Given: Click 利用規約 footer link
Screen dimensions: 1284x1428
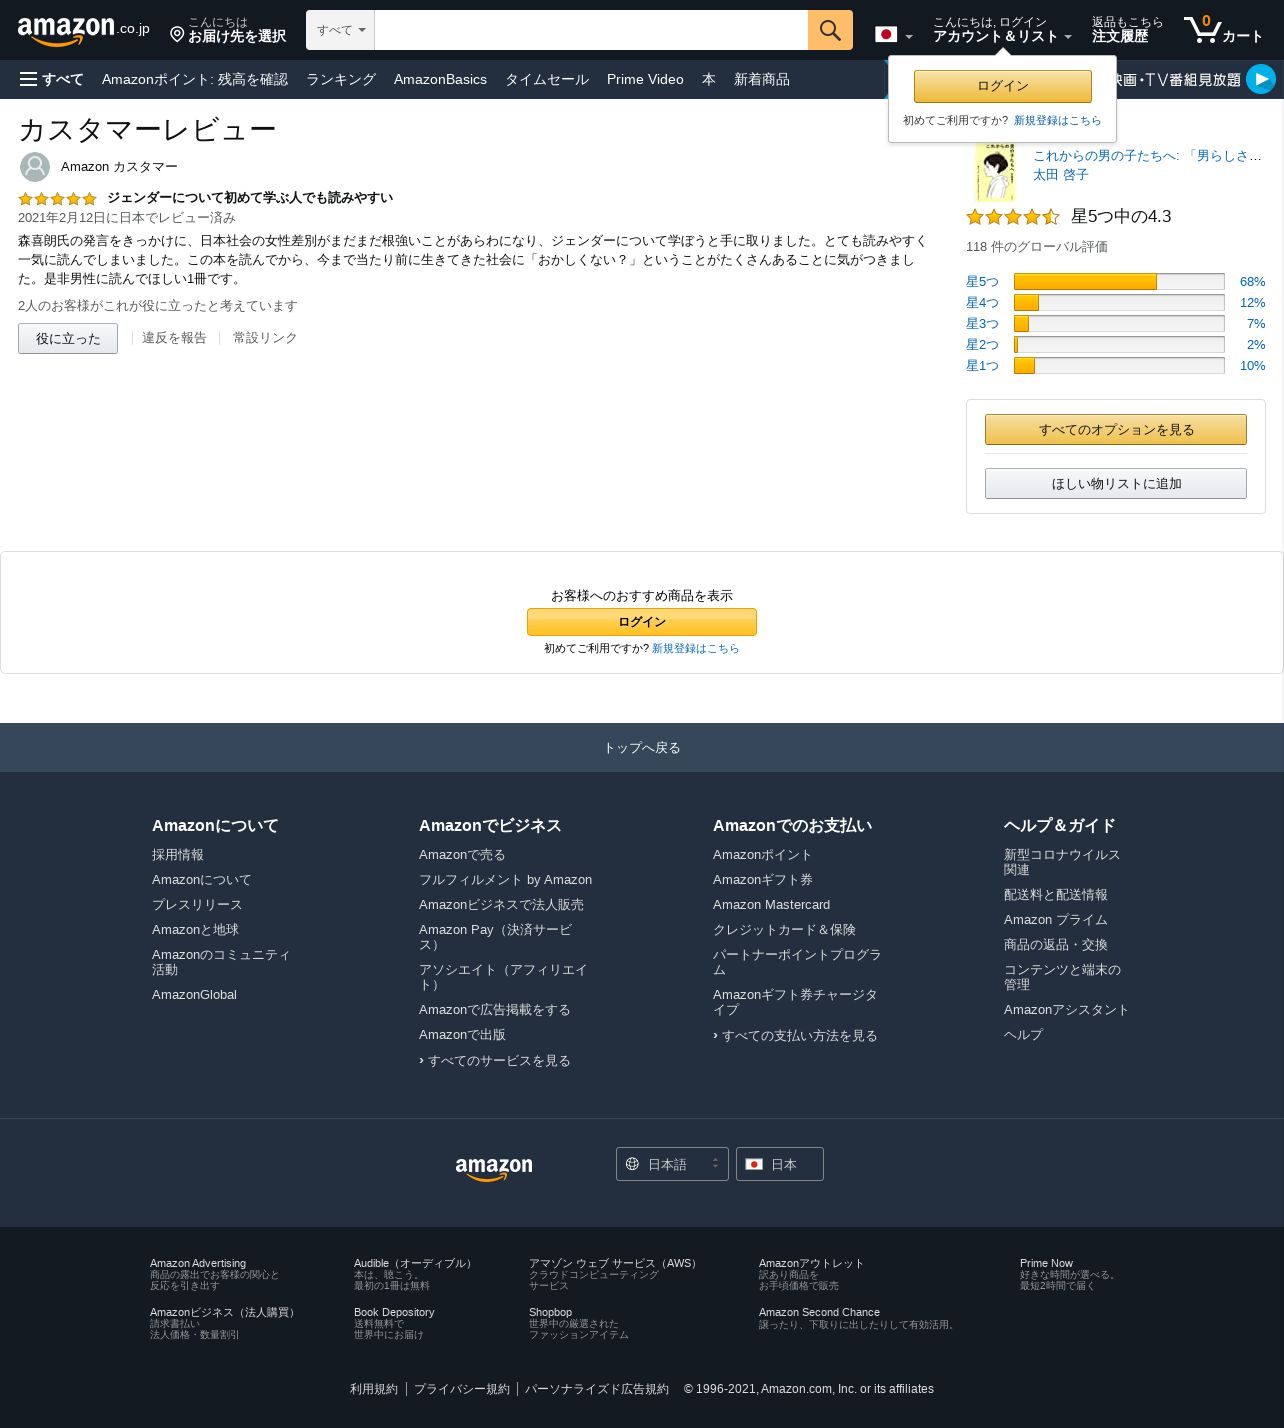Looking at the screenshot, I should pyautogui.click(x=374, y=1389).
